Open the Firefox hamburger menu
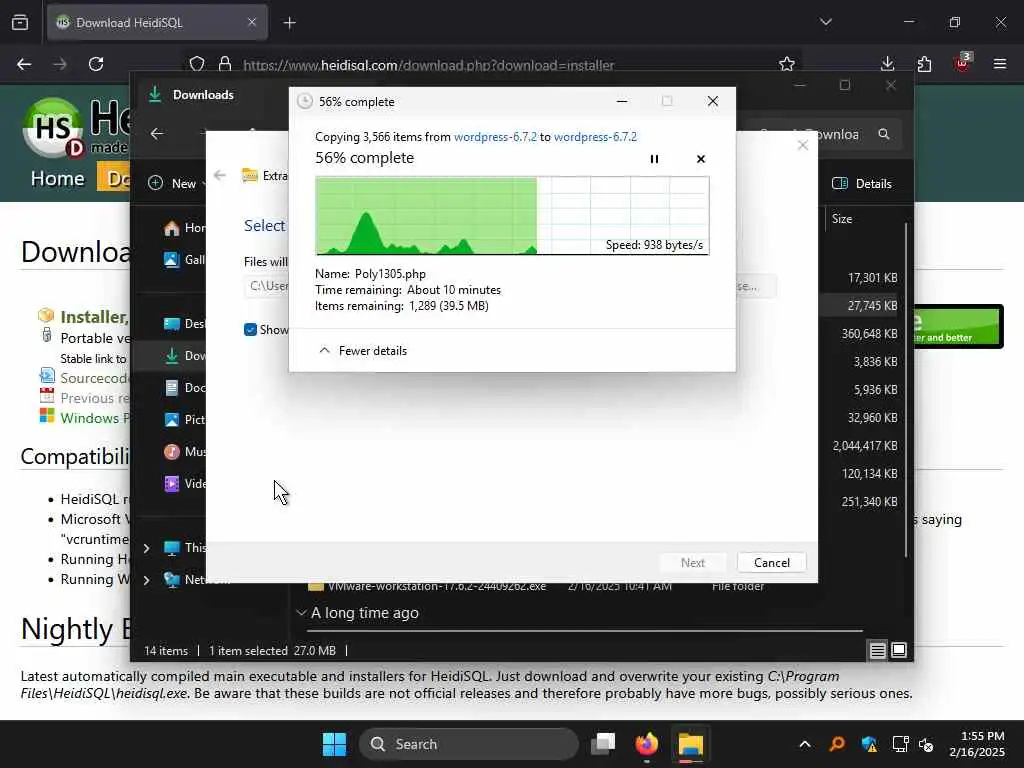The image size is (1024, 768). tap(1000, 64)
